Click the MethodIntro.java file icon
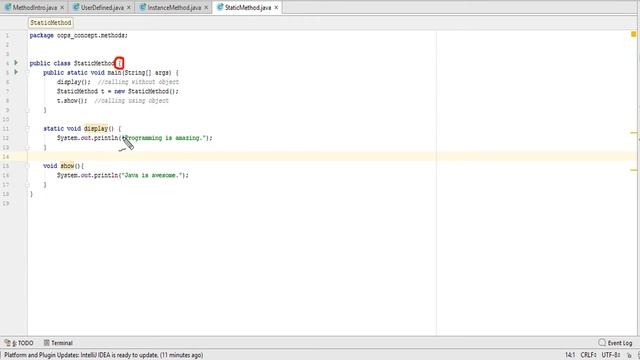This screenshot has width=640, height=360. [8, 7]
